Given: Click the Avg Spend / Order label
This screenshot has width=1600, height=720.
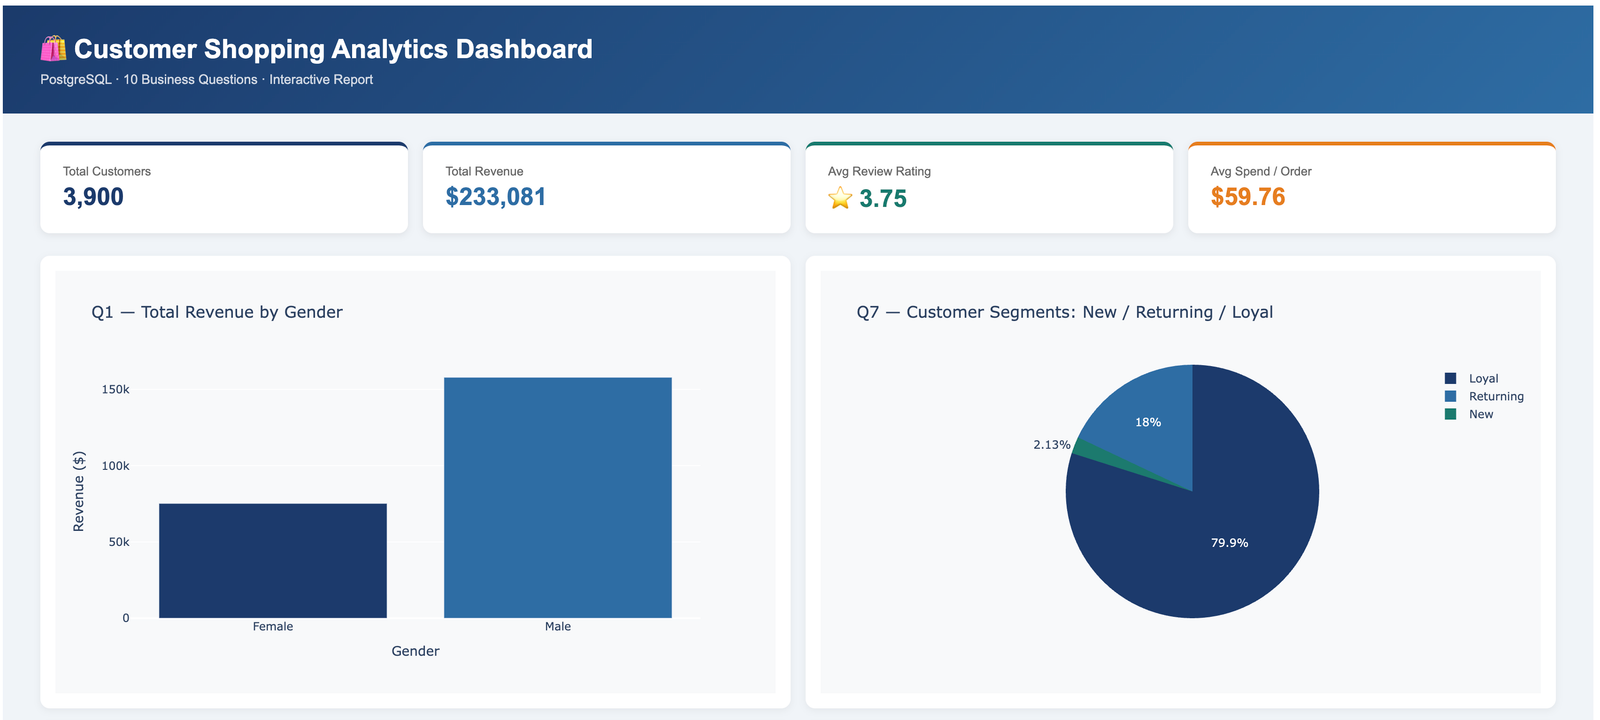Looking at the screenshot, I should coord(1261,171).
